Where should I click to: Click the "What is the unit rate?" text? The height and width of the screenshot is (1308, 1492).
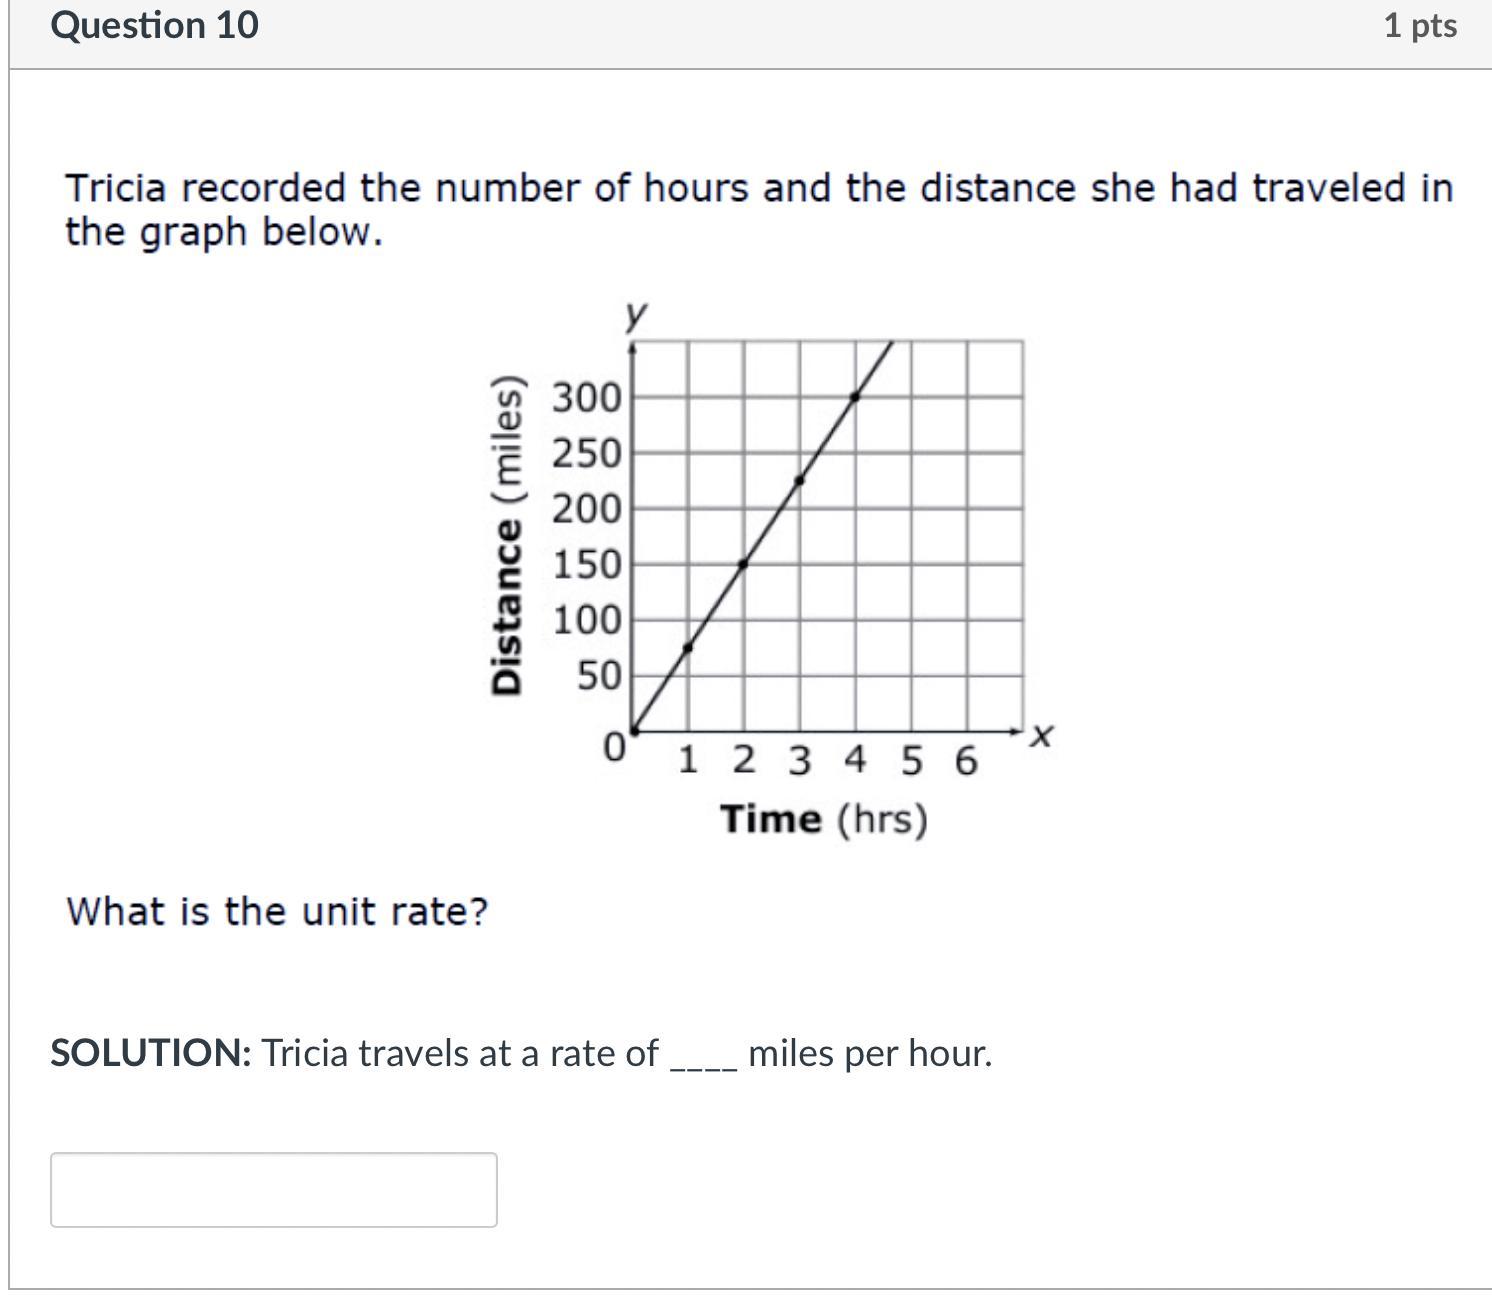(x=277, y=911)
